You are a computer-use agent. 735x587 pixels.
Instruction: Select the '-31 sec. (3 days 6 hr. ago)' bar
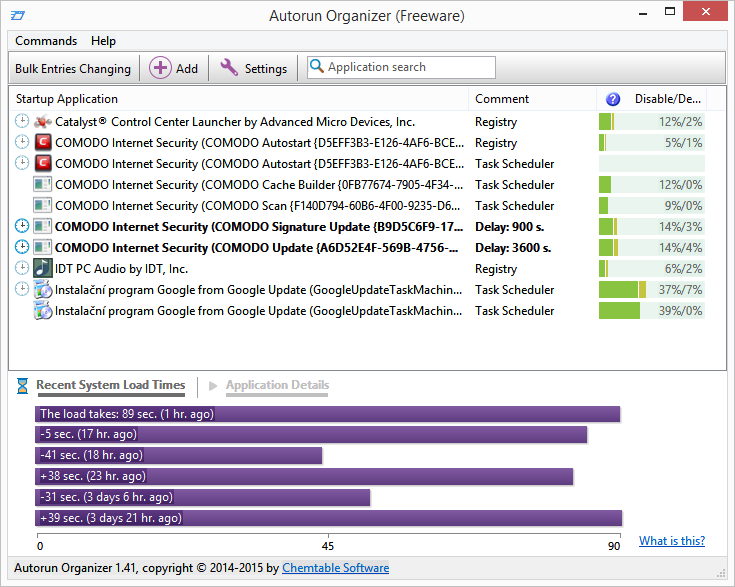[202, 497]
